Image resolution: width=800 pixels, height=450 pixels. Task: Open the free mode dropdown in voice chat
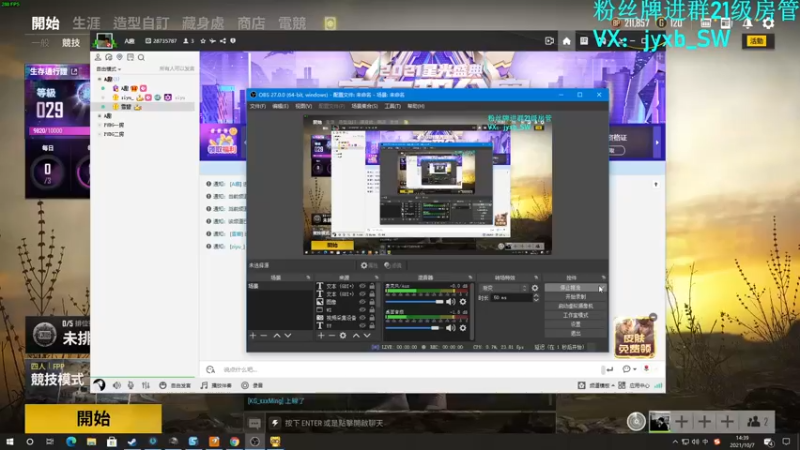(109, 69)
